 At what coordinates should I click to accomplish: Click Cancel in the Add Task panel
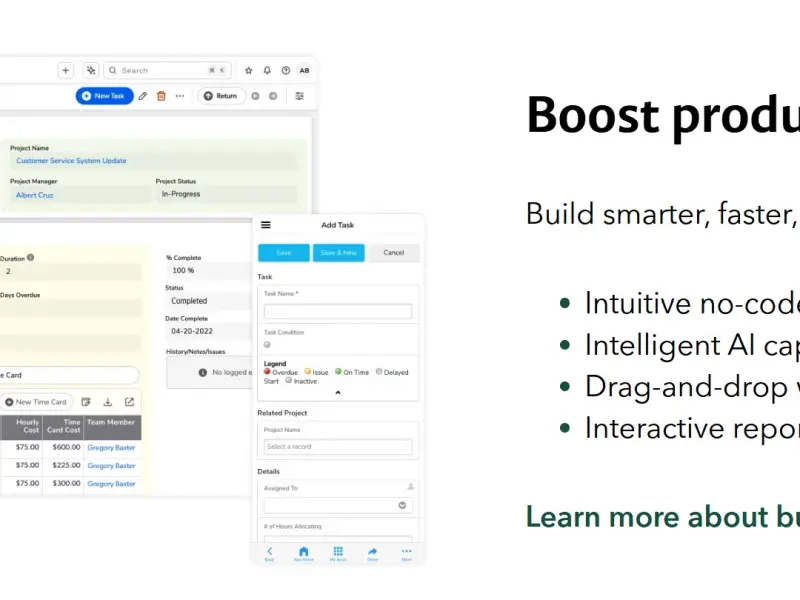(394, 253)
